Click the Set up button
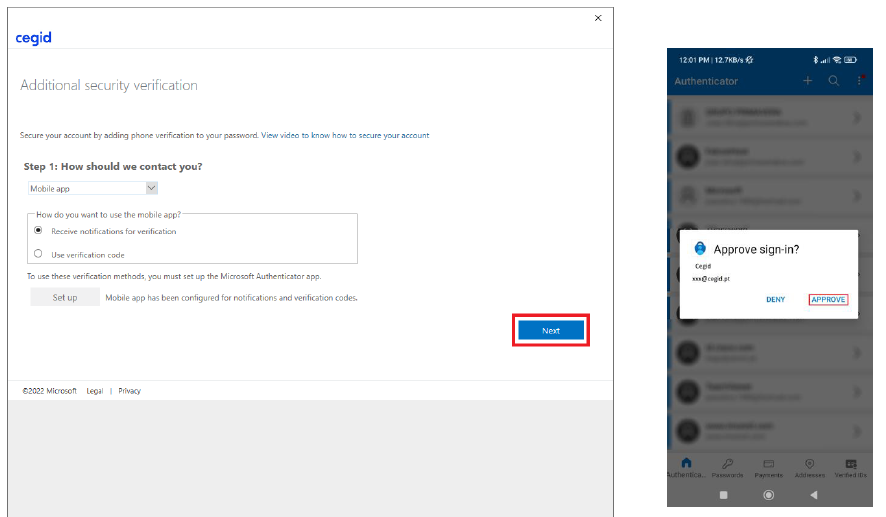The height and width of the screenshot is (517, 886). coord(65,297)
